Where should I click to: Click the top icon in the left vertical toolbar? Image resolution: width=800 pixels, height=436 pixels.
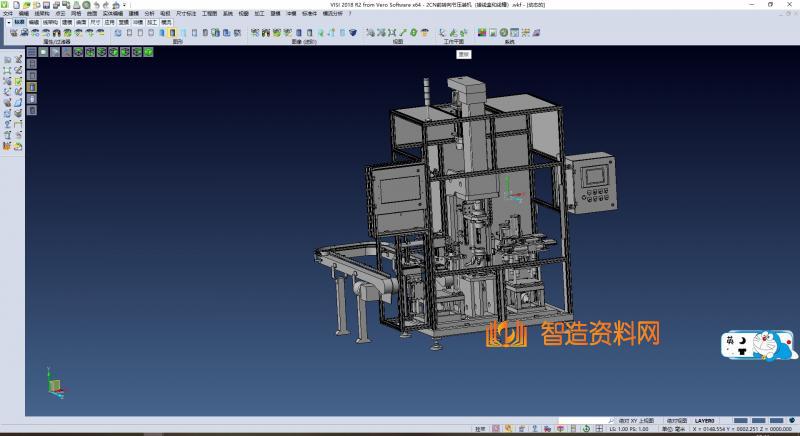coord(7,60)
